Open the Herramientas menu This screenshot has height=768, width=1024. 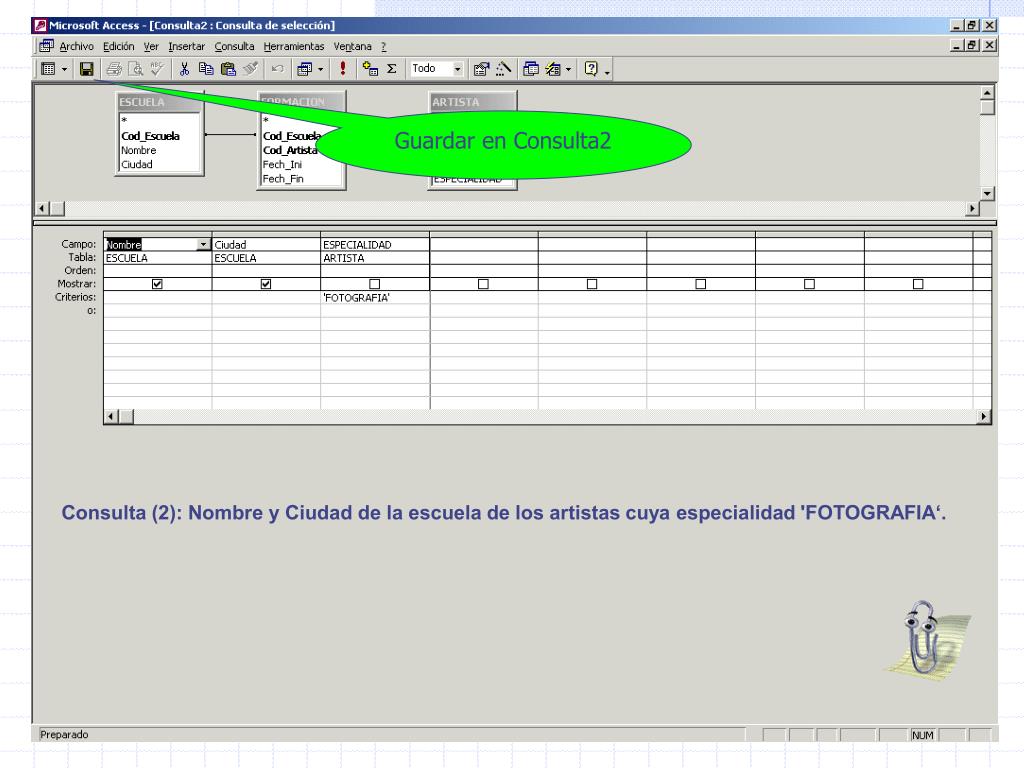point(294,46)
